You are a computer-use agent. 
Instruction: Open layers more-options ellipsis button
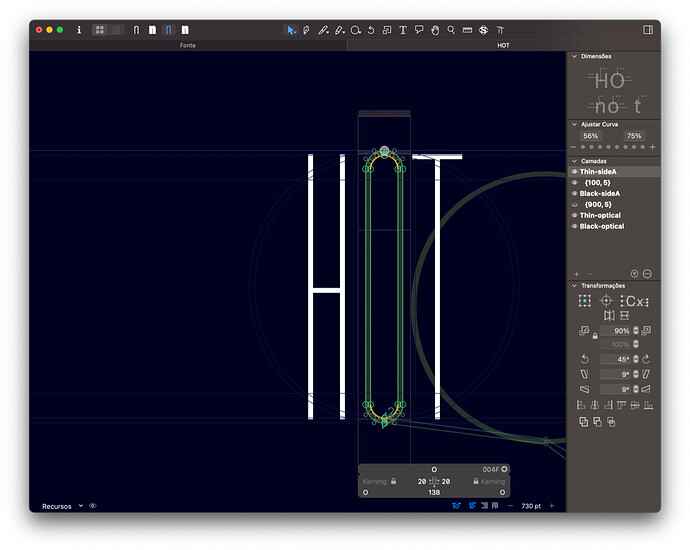[x=647, y=274]
